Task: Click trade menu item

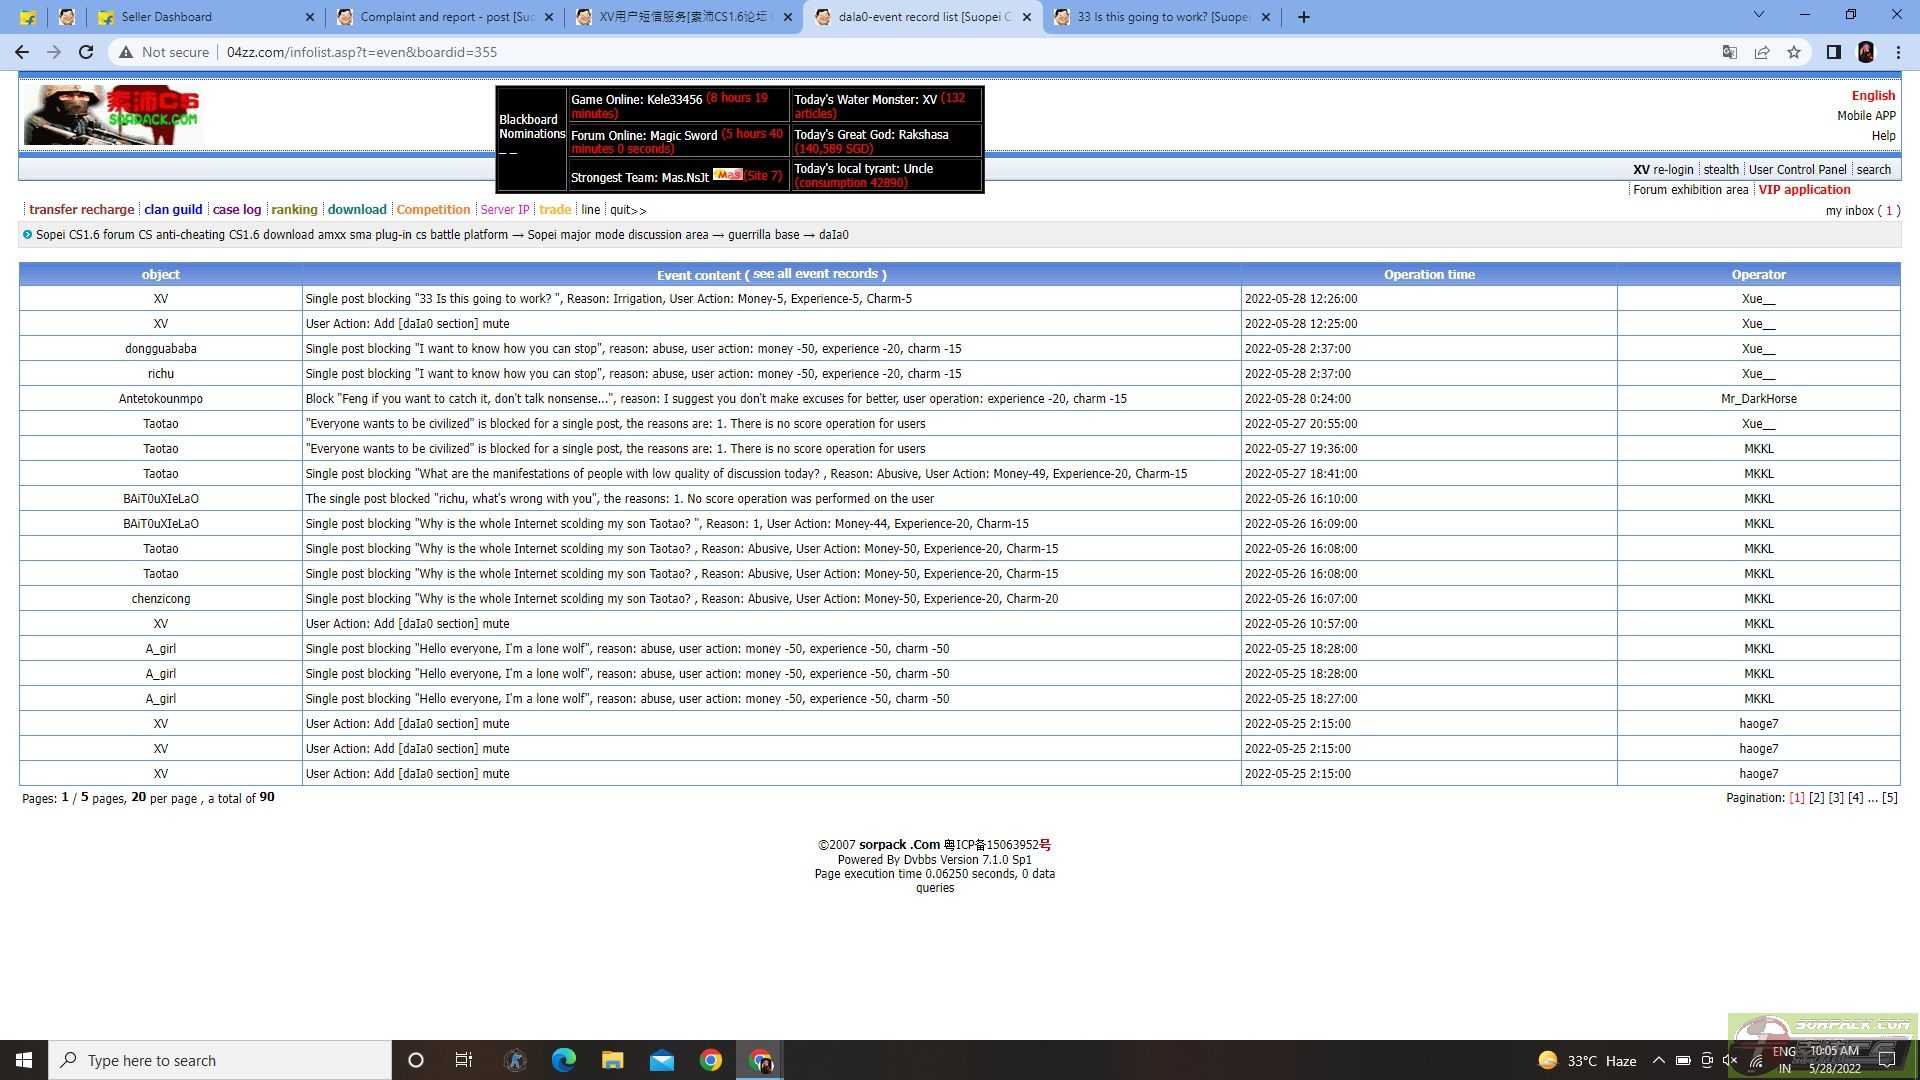Action: [x=555, y=210]
